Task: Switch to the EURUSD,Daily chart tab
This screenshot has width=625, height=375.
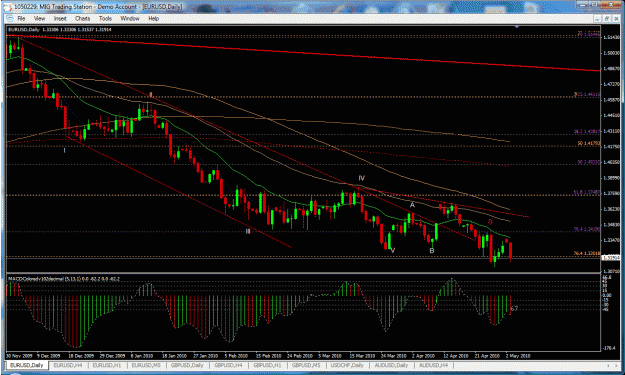Action: point(27,365)
